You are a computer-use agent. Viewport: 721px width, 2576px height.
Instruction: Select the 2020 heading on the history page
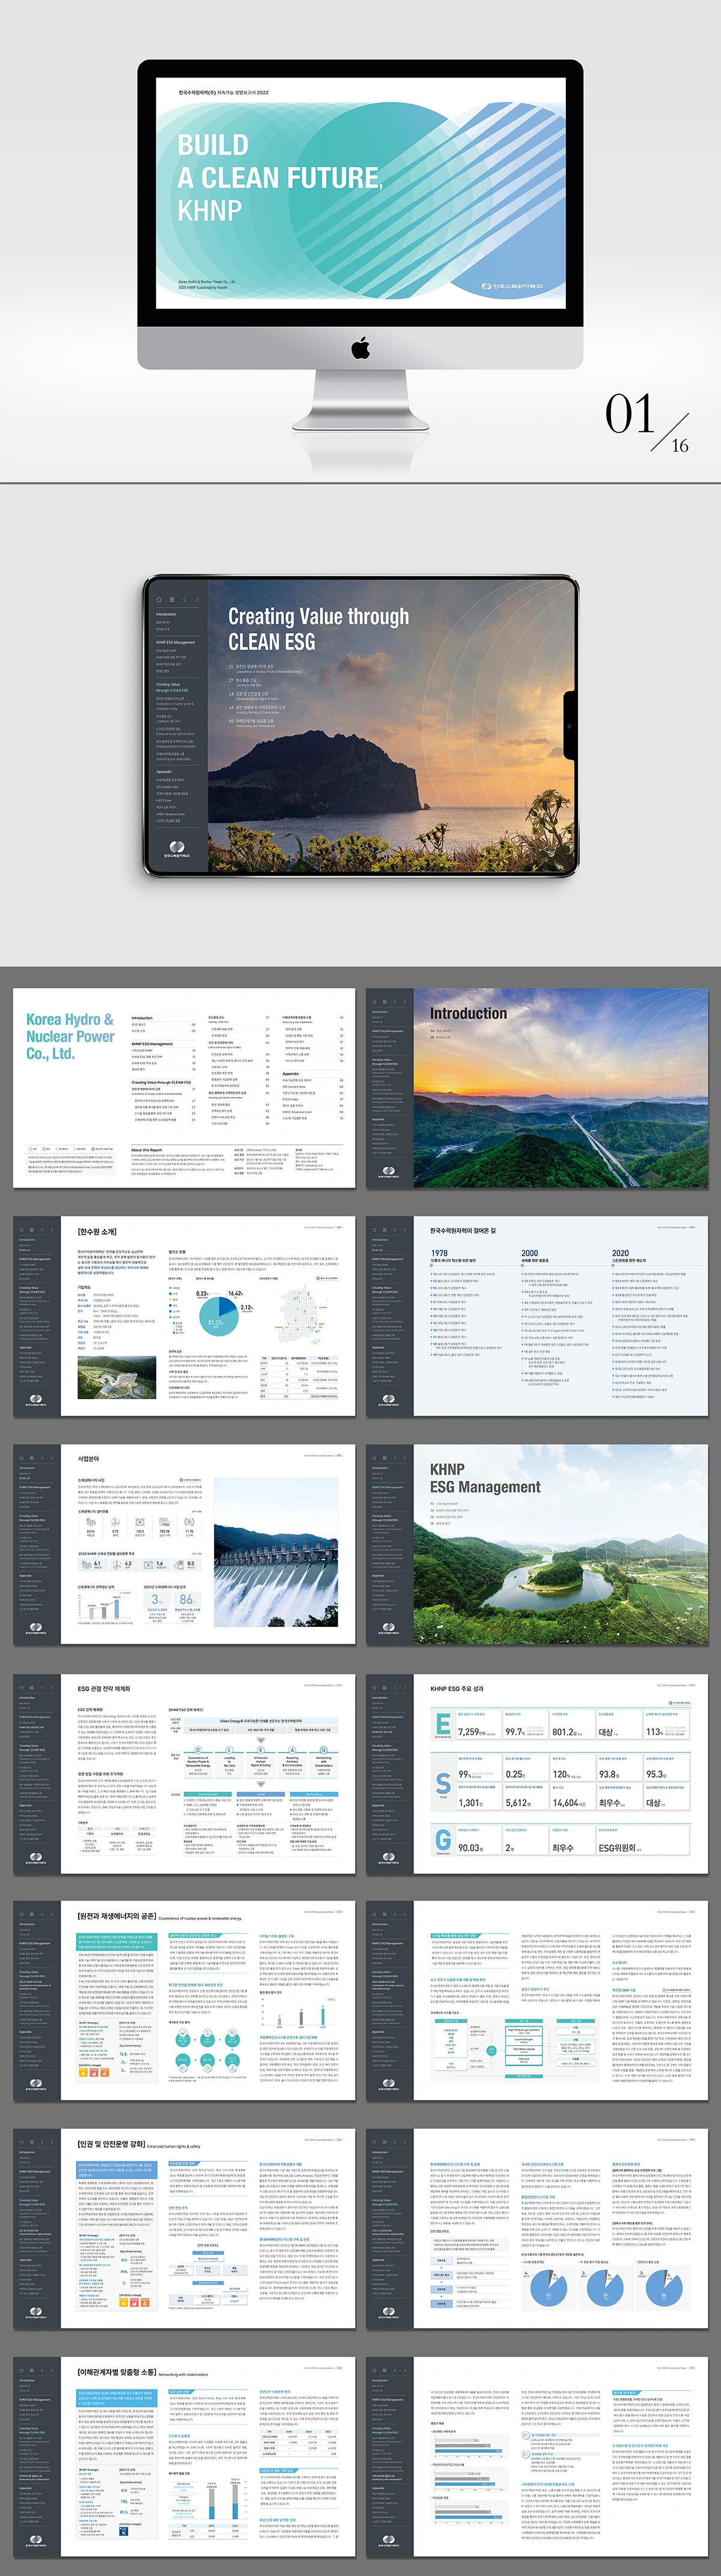tap(621, 1252)
